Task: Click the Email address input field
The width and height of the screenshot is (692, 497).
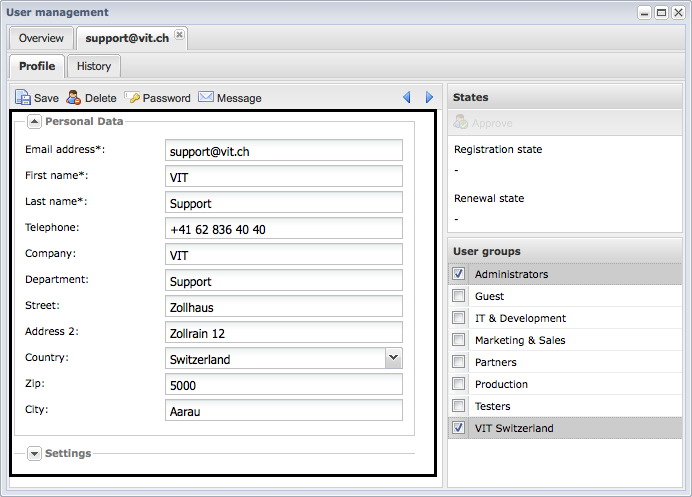Action: (x=284, y=151)
